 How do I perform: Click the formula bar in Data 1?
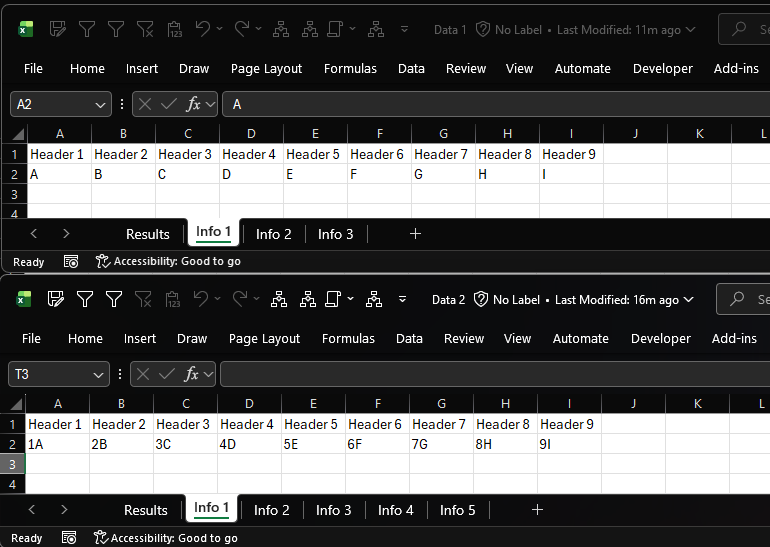(x=496, y=104)
